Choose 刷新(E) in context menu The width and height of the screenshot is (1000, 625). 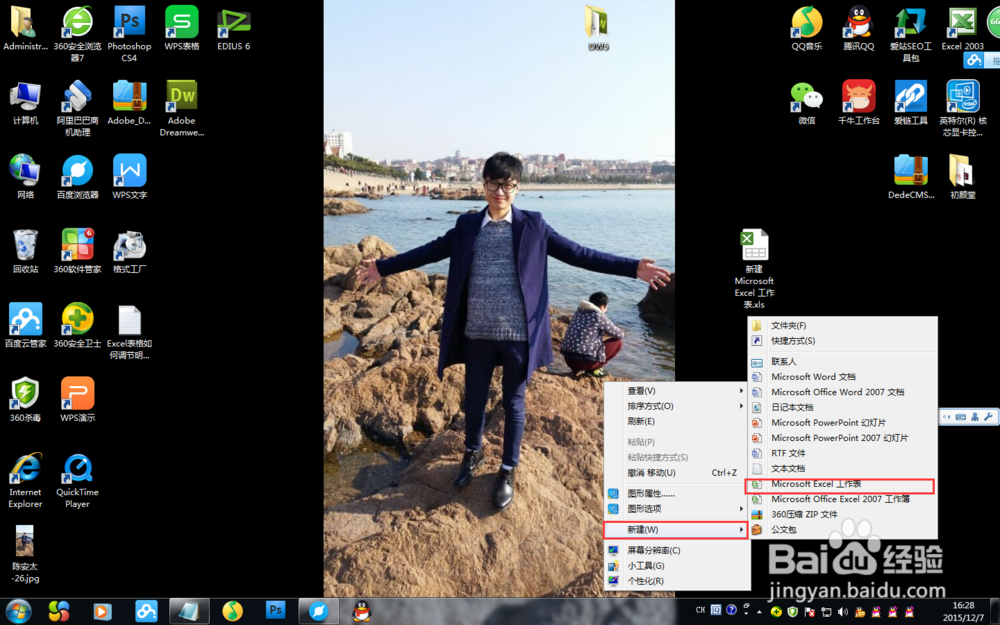676,421
